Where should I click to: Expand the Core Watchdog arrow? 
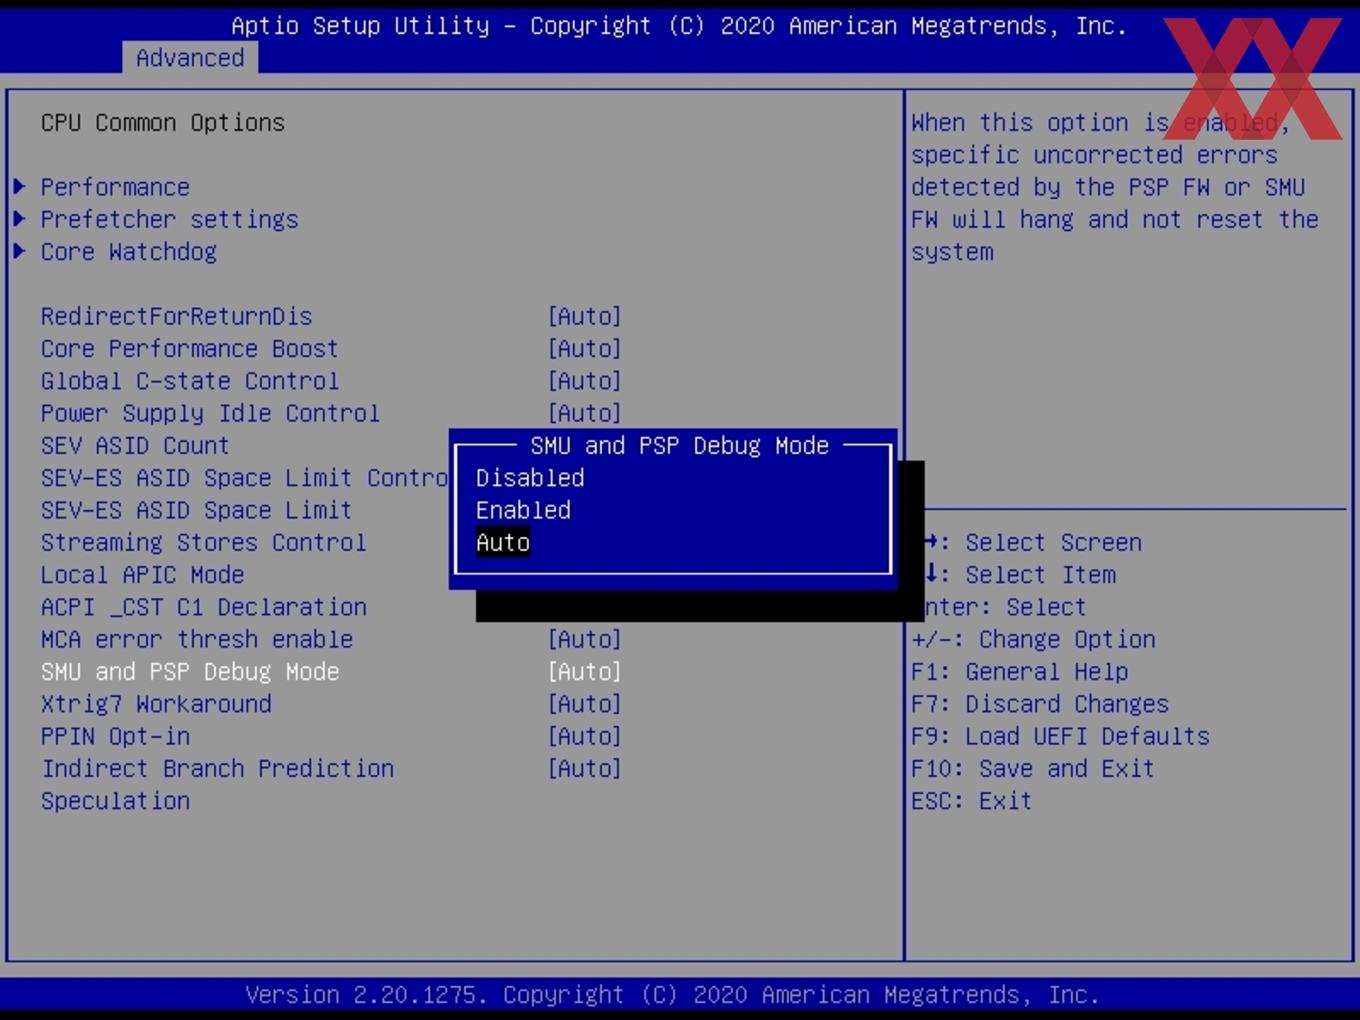click(x=19, y=251)
